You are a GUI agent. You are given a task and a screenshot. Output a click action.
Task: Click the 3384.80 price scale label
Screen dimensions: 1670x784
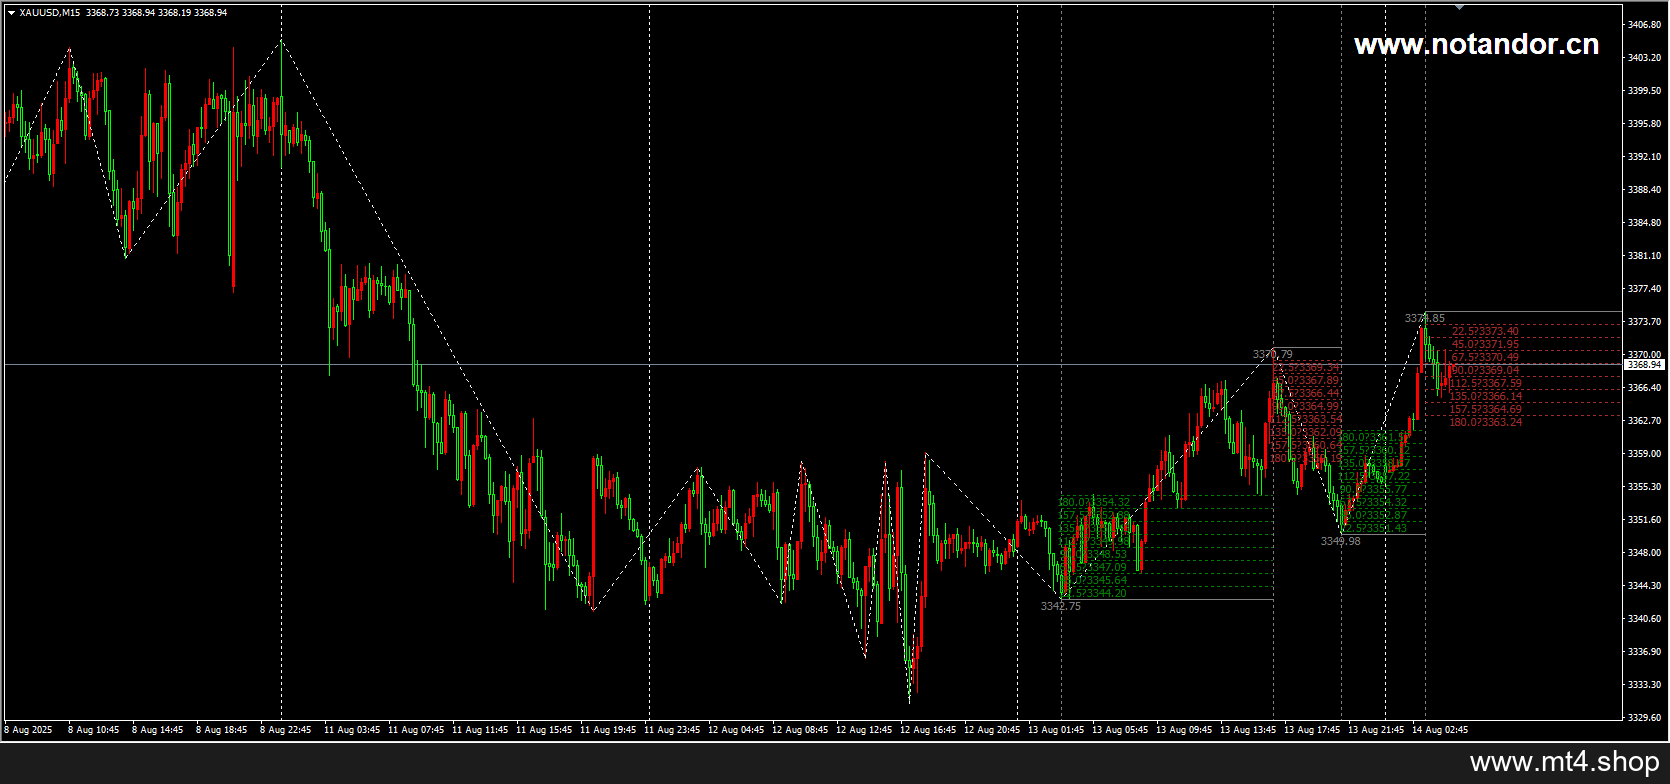[x=1644, y=223]
